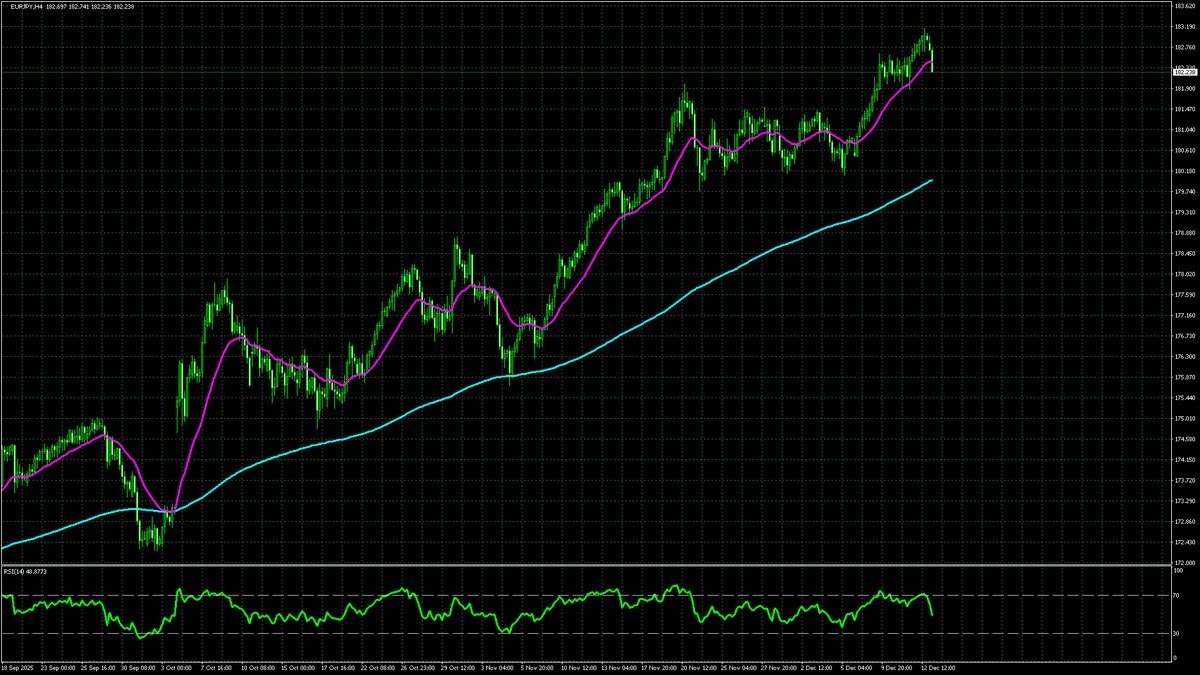Click the 177.160 price scale label
The width and height of the screenshot is (1200, 675).
pyautogui.click(x=1183, y=315)
